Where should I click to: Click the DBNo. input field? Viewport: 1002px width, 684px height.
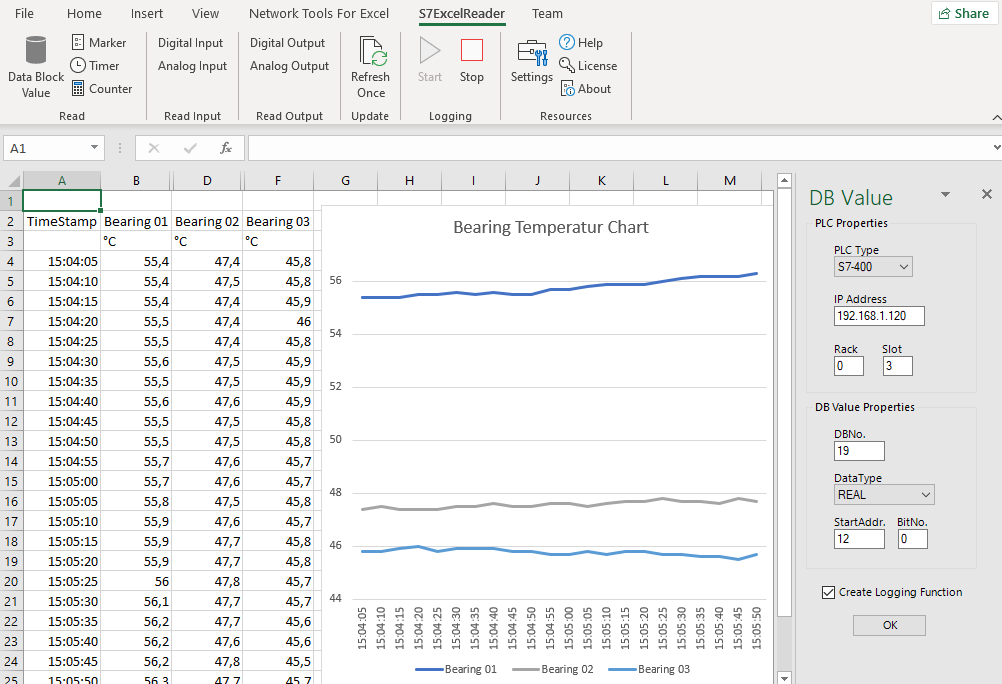859,451
